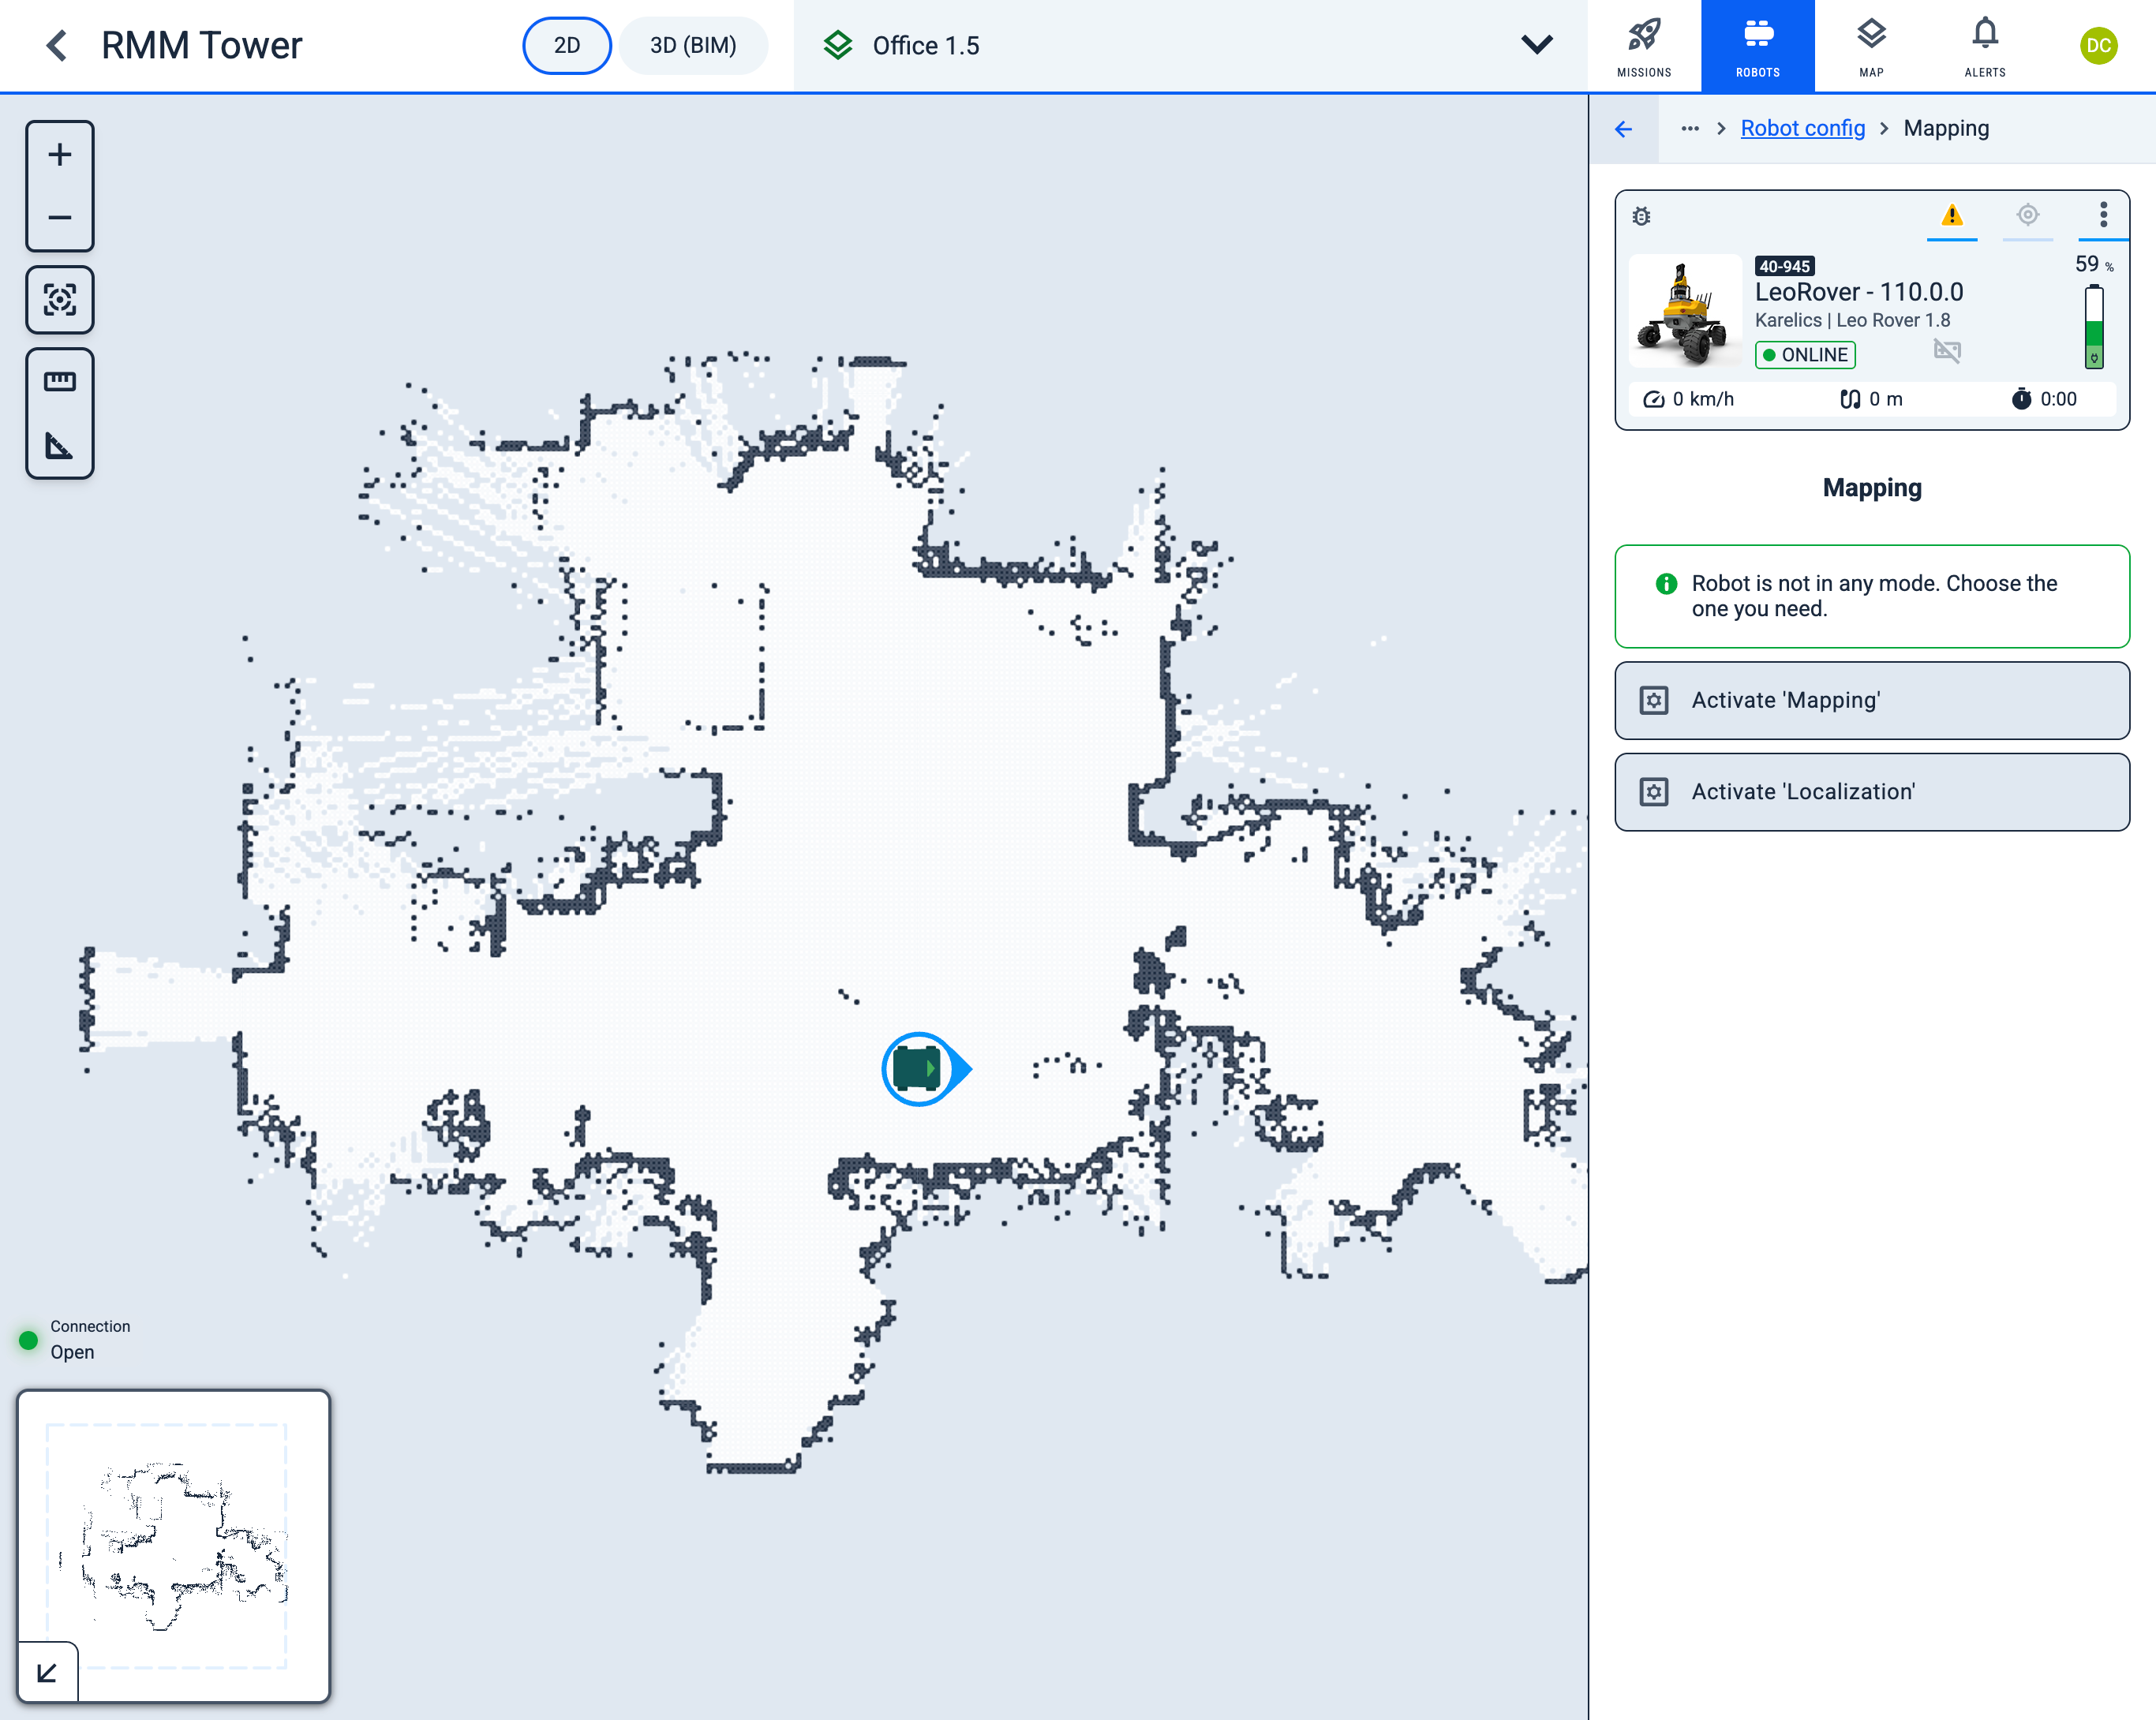This screenshot has height=1720, width=2156.
Task: Select the angle measure tool
Action: click(60, 445)
